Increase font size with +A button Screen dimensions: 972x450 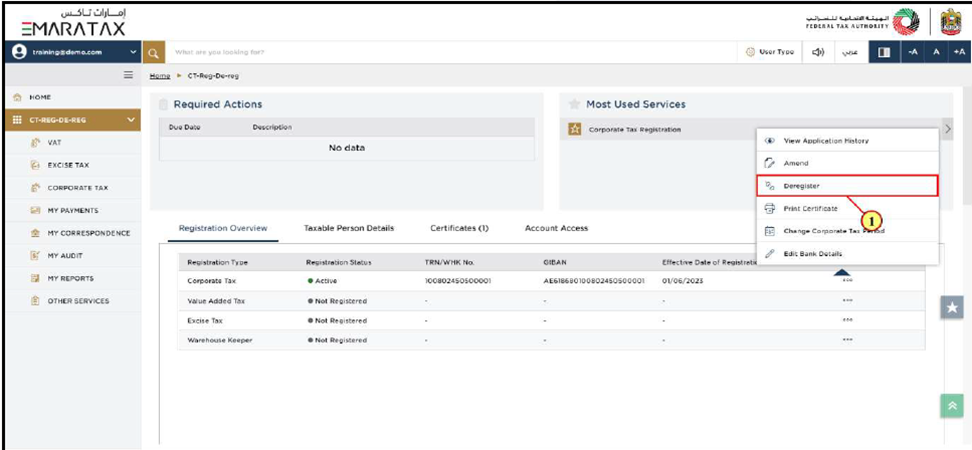959,52
